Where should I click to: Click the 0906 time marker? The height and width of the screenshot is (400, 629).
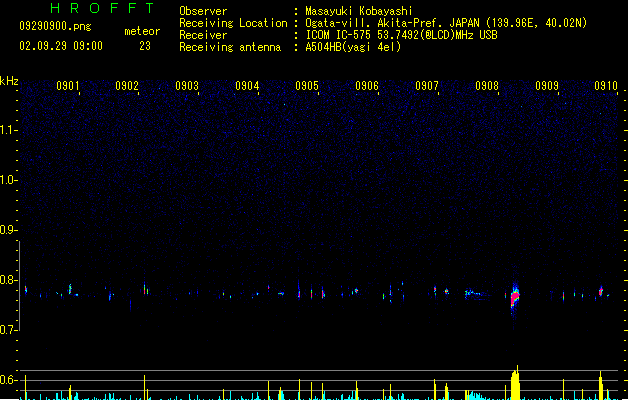click(367, 86)
